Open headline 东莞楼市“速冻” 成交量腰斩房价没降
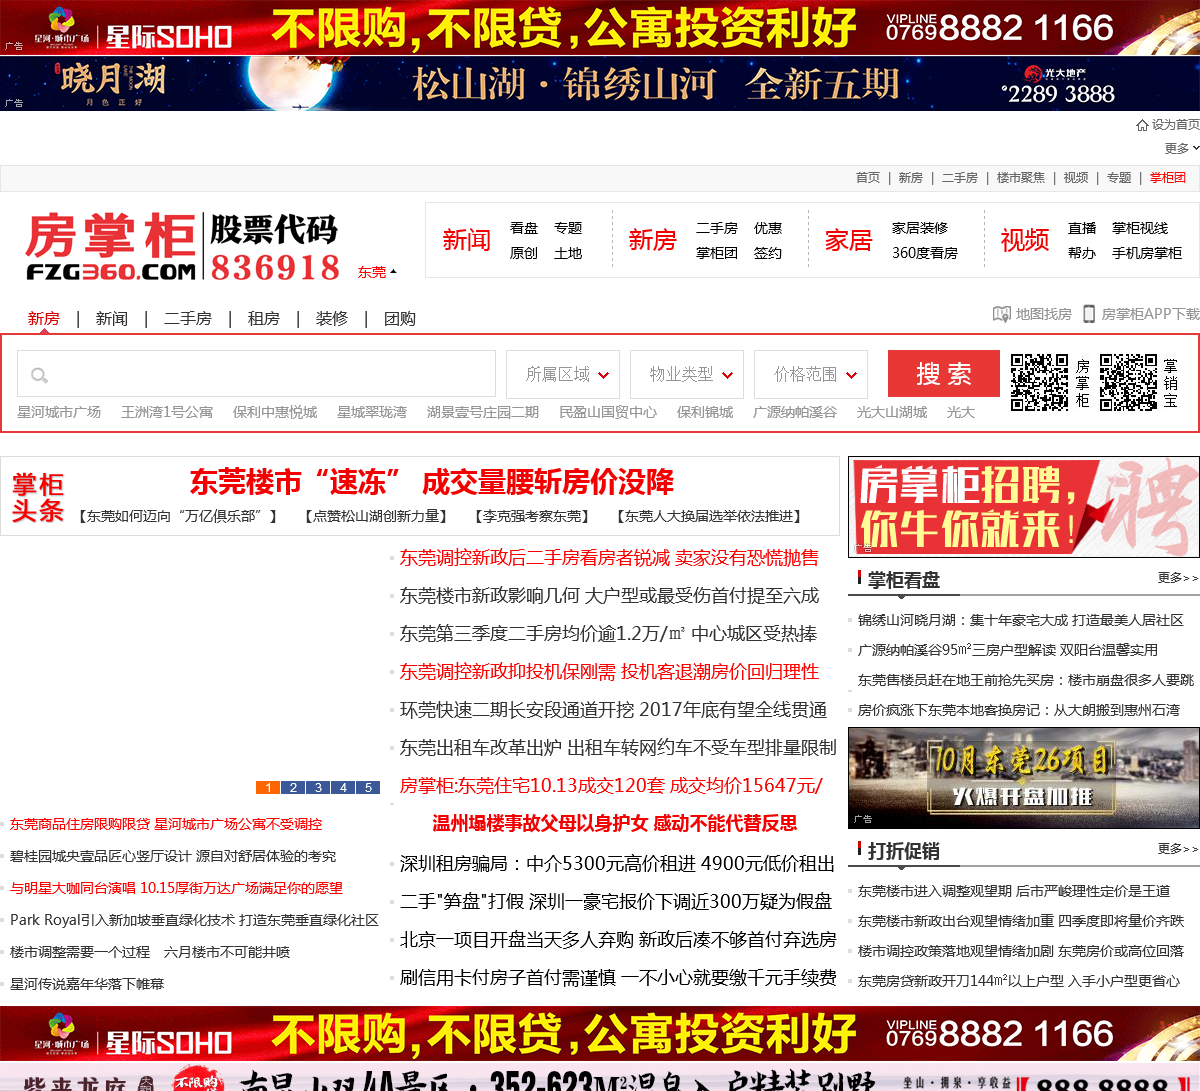 432,482
